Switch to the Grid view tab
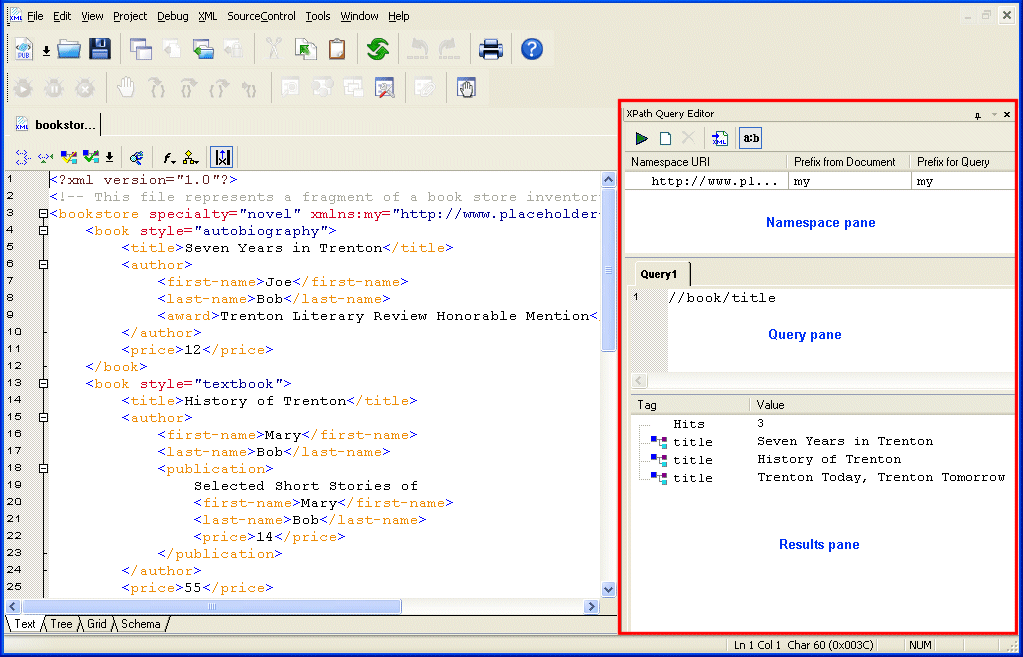 97,624
